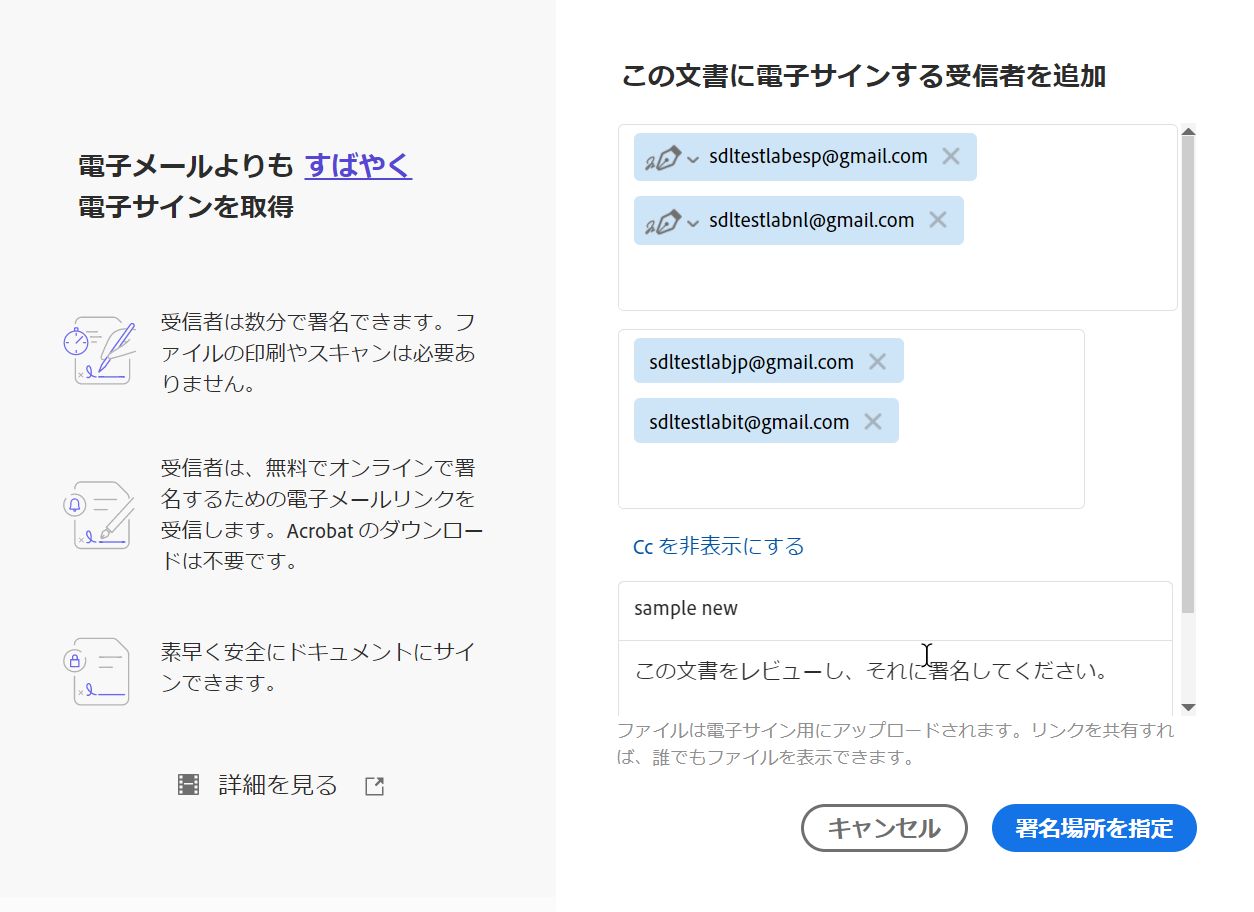The width and height of the screenshot is (1254, 912).
Task: Hide the Cc field via Cc を非表示にする
Action: tap(717, 546)
